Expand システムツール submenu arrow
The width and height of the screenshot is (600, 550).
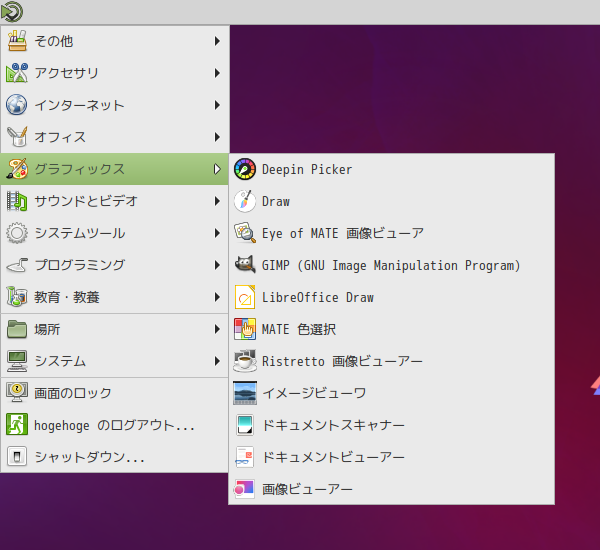coord(217,233)
